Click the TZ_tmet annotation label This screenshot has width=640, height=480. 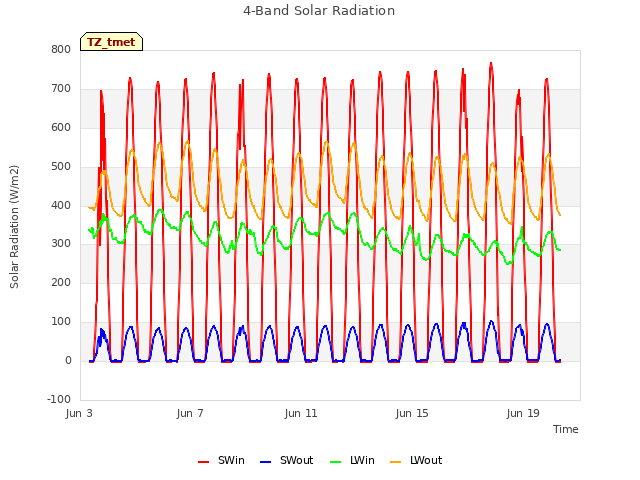[x=111, y=42]
